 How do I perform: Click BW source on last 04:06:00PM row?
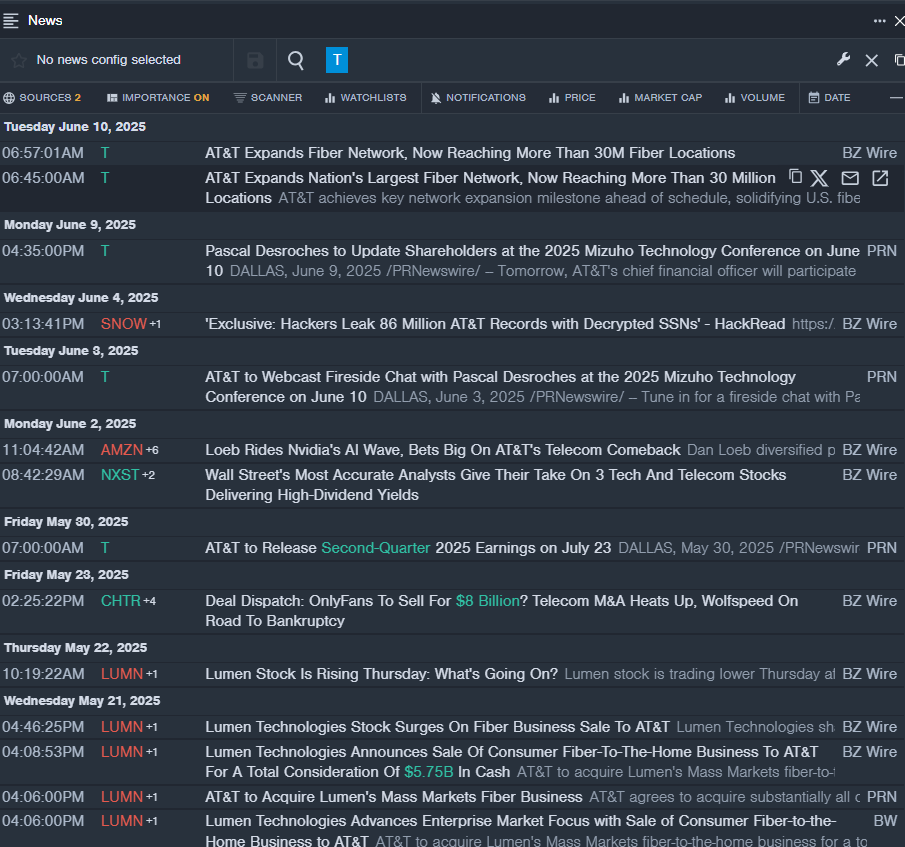[x=885, y=820]
